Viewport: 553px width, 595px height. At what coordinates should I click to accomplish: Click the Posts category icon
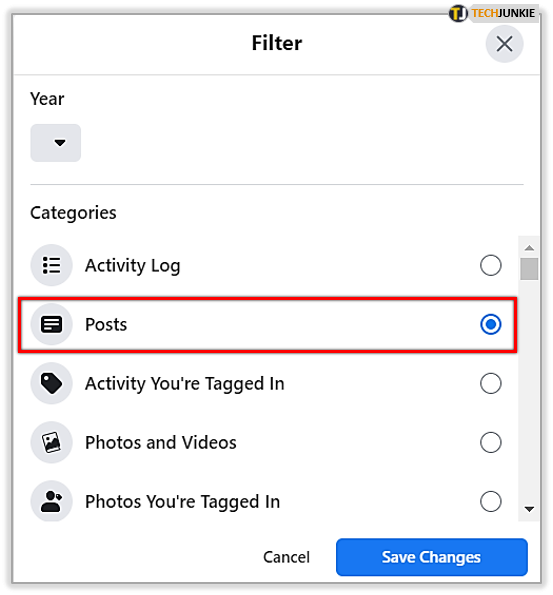[x=52, y=324]
